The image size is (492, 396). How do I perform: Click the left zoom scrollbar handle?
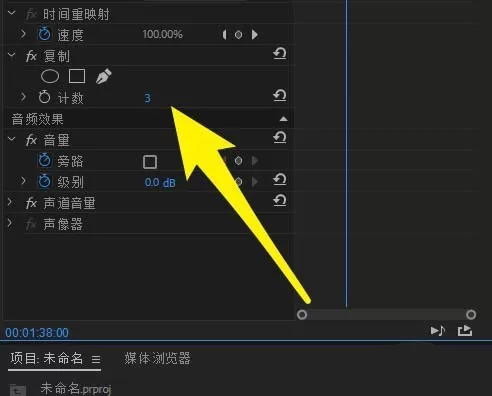click(x=302, y=314)
